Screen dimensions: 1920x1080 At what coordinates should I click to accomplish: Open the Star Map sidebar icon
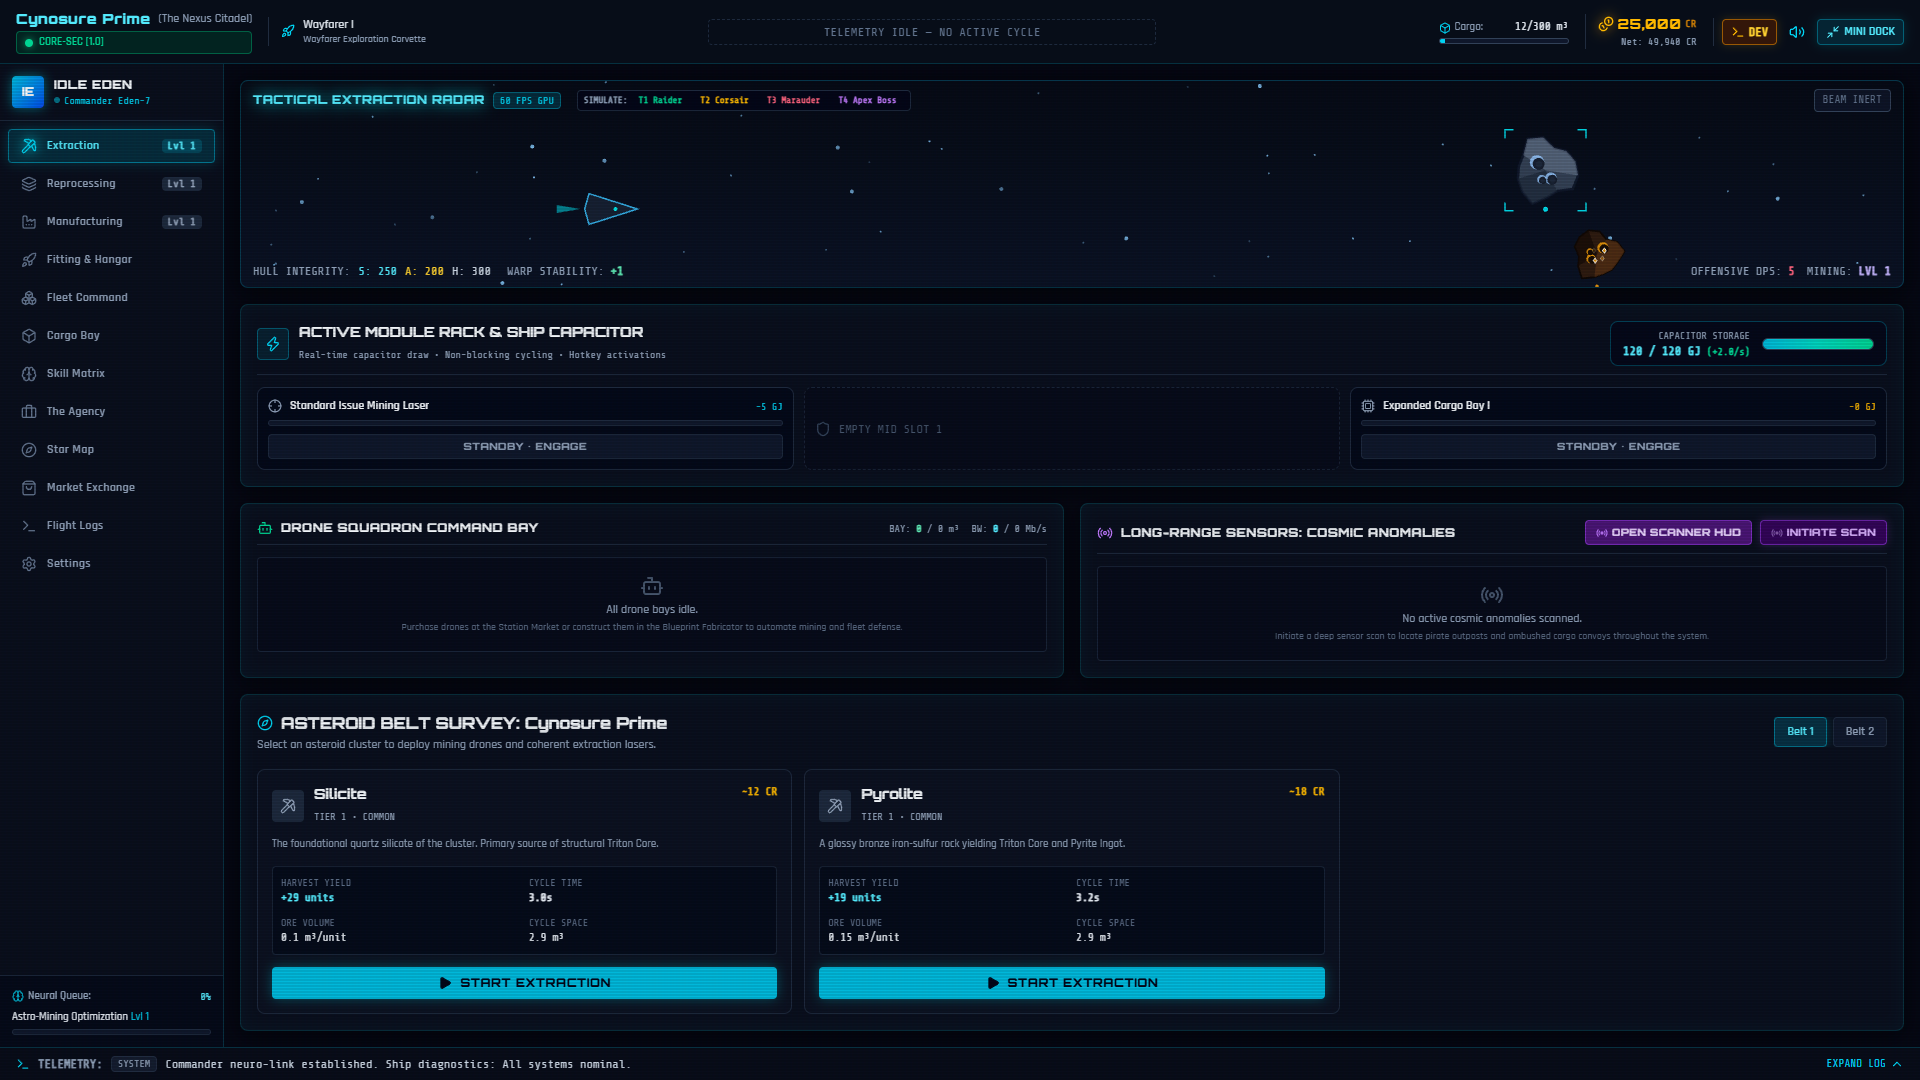point(29,450)
